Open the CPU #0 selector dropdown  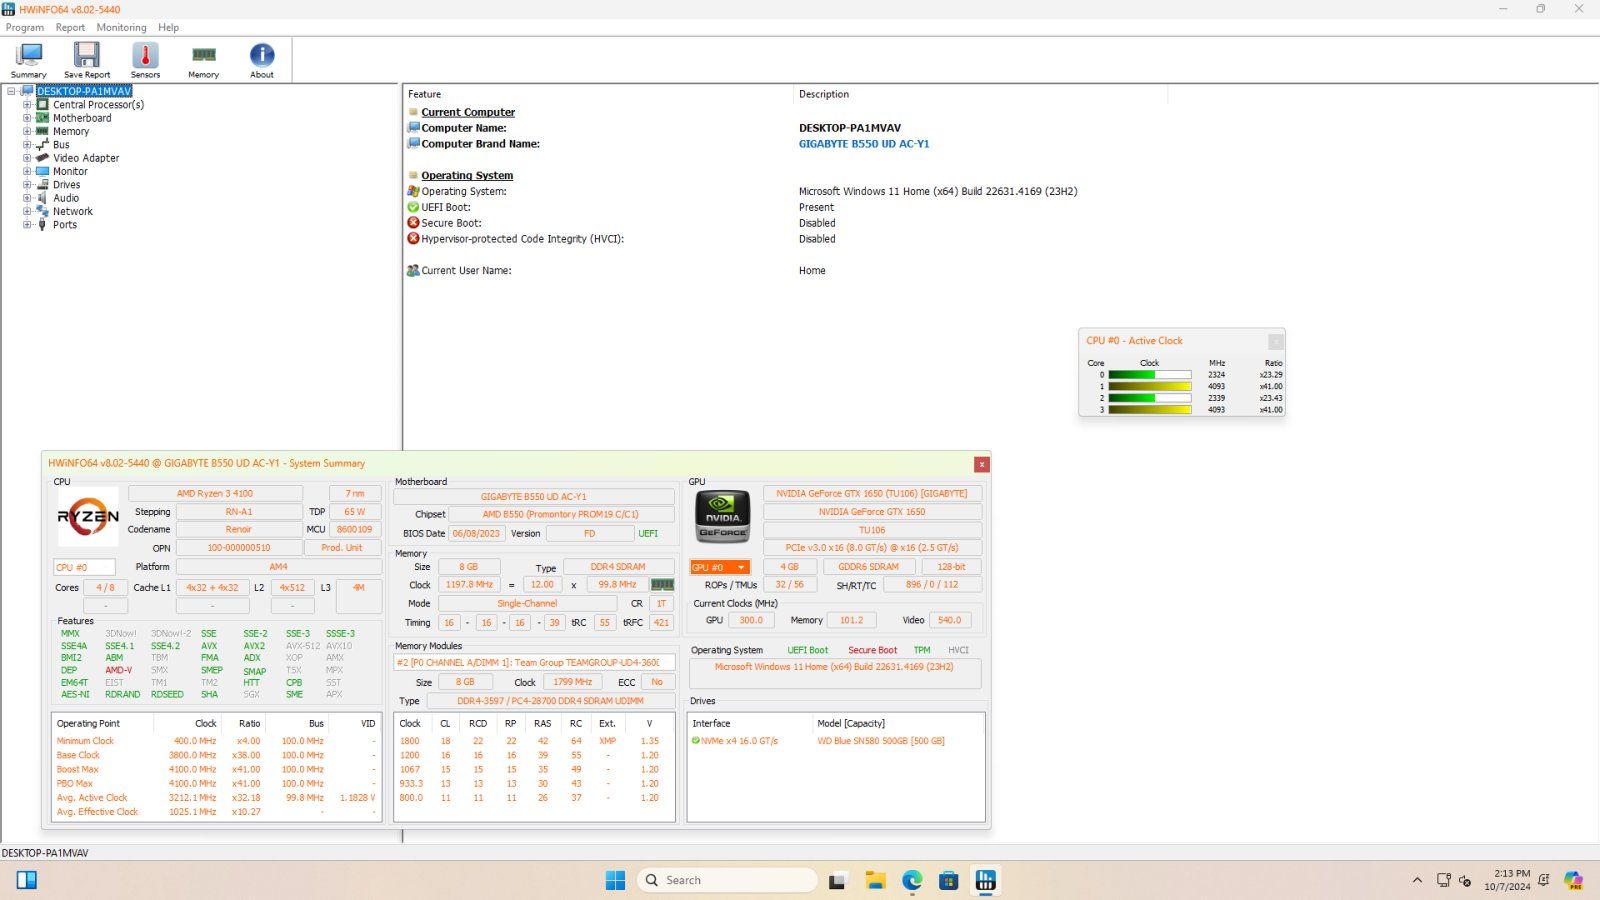[x=84, y=567]
